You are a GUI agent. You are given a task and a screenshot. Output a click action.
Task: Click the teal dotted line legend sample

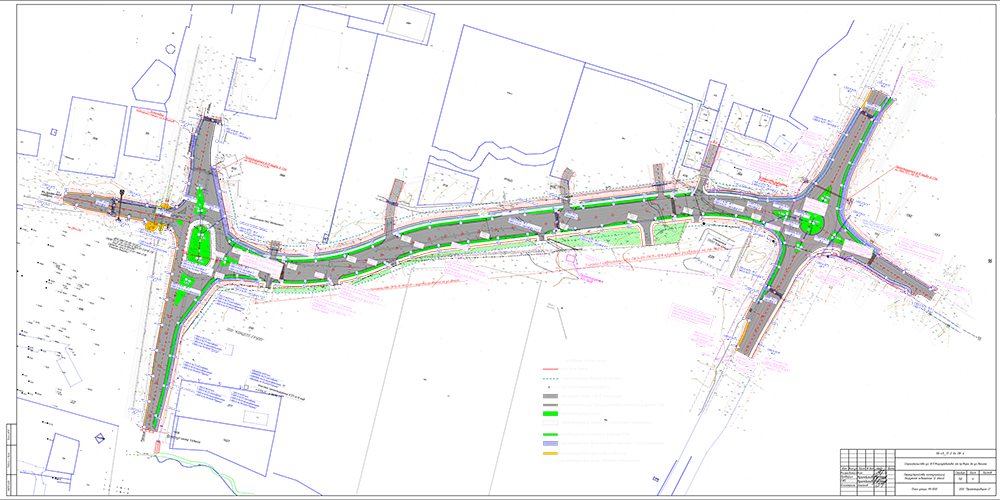[550, 379]
